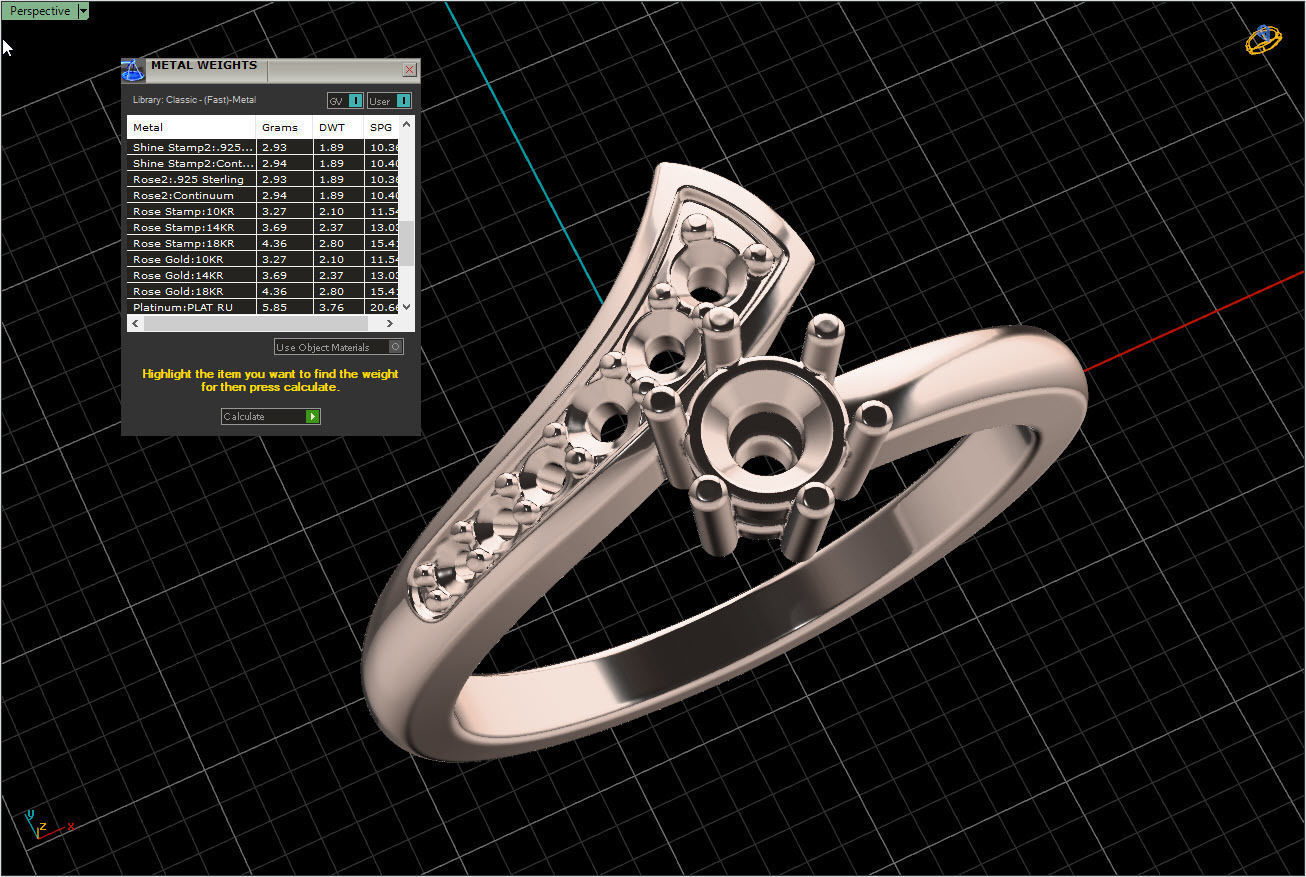The width and height of the screenshot is (1306, 877).
Task: Click the orange ring view icon
Action: tap(1263, 39)
